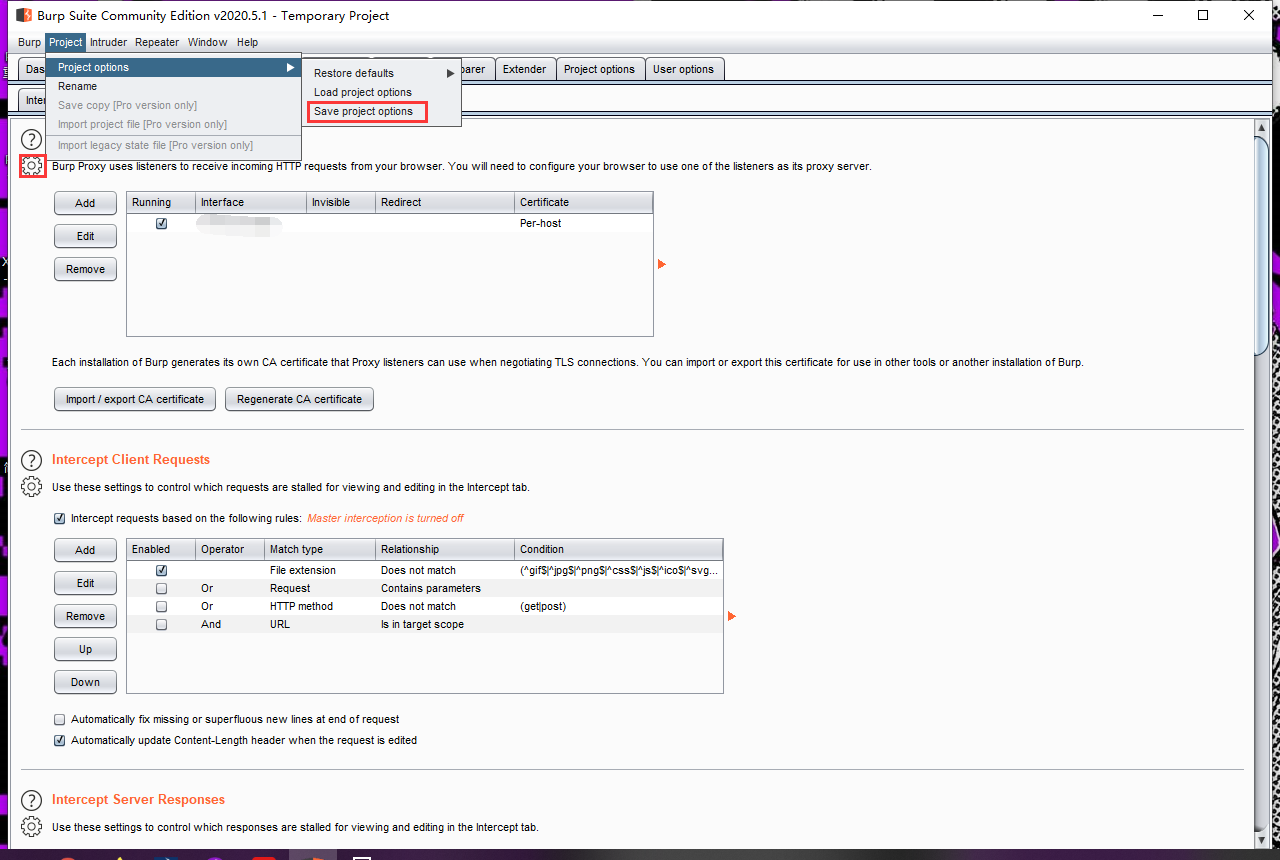Select the 'Per-host' certificate cell
1280x860 pixels.
point(584,223)
